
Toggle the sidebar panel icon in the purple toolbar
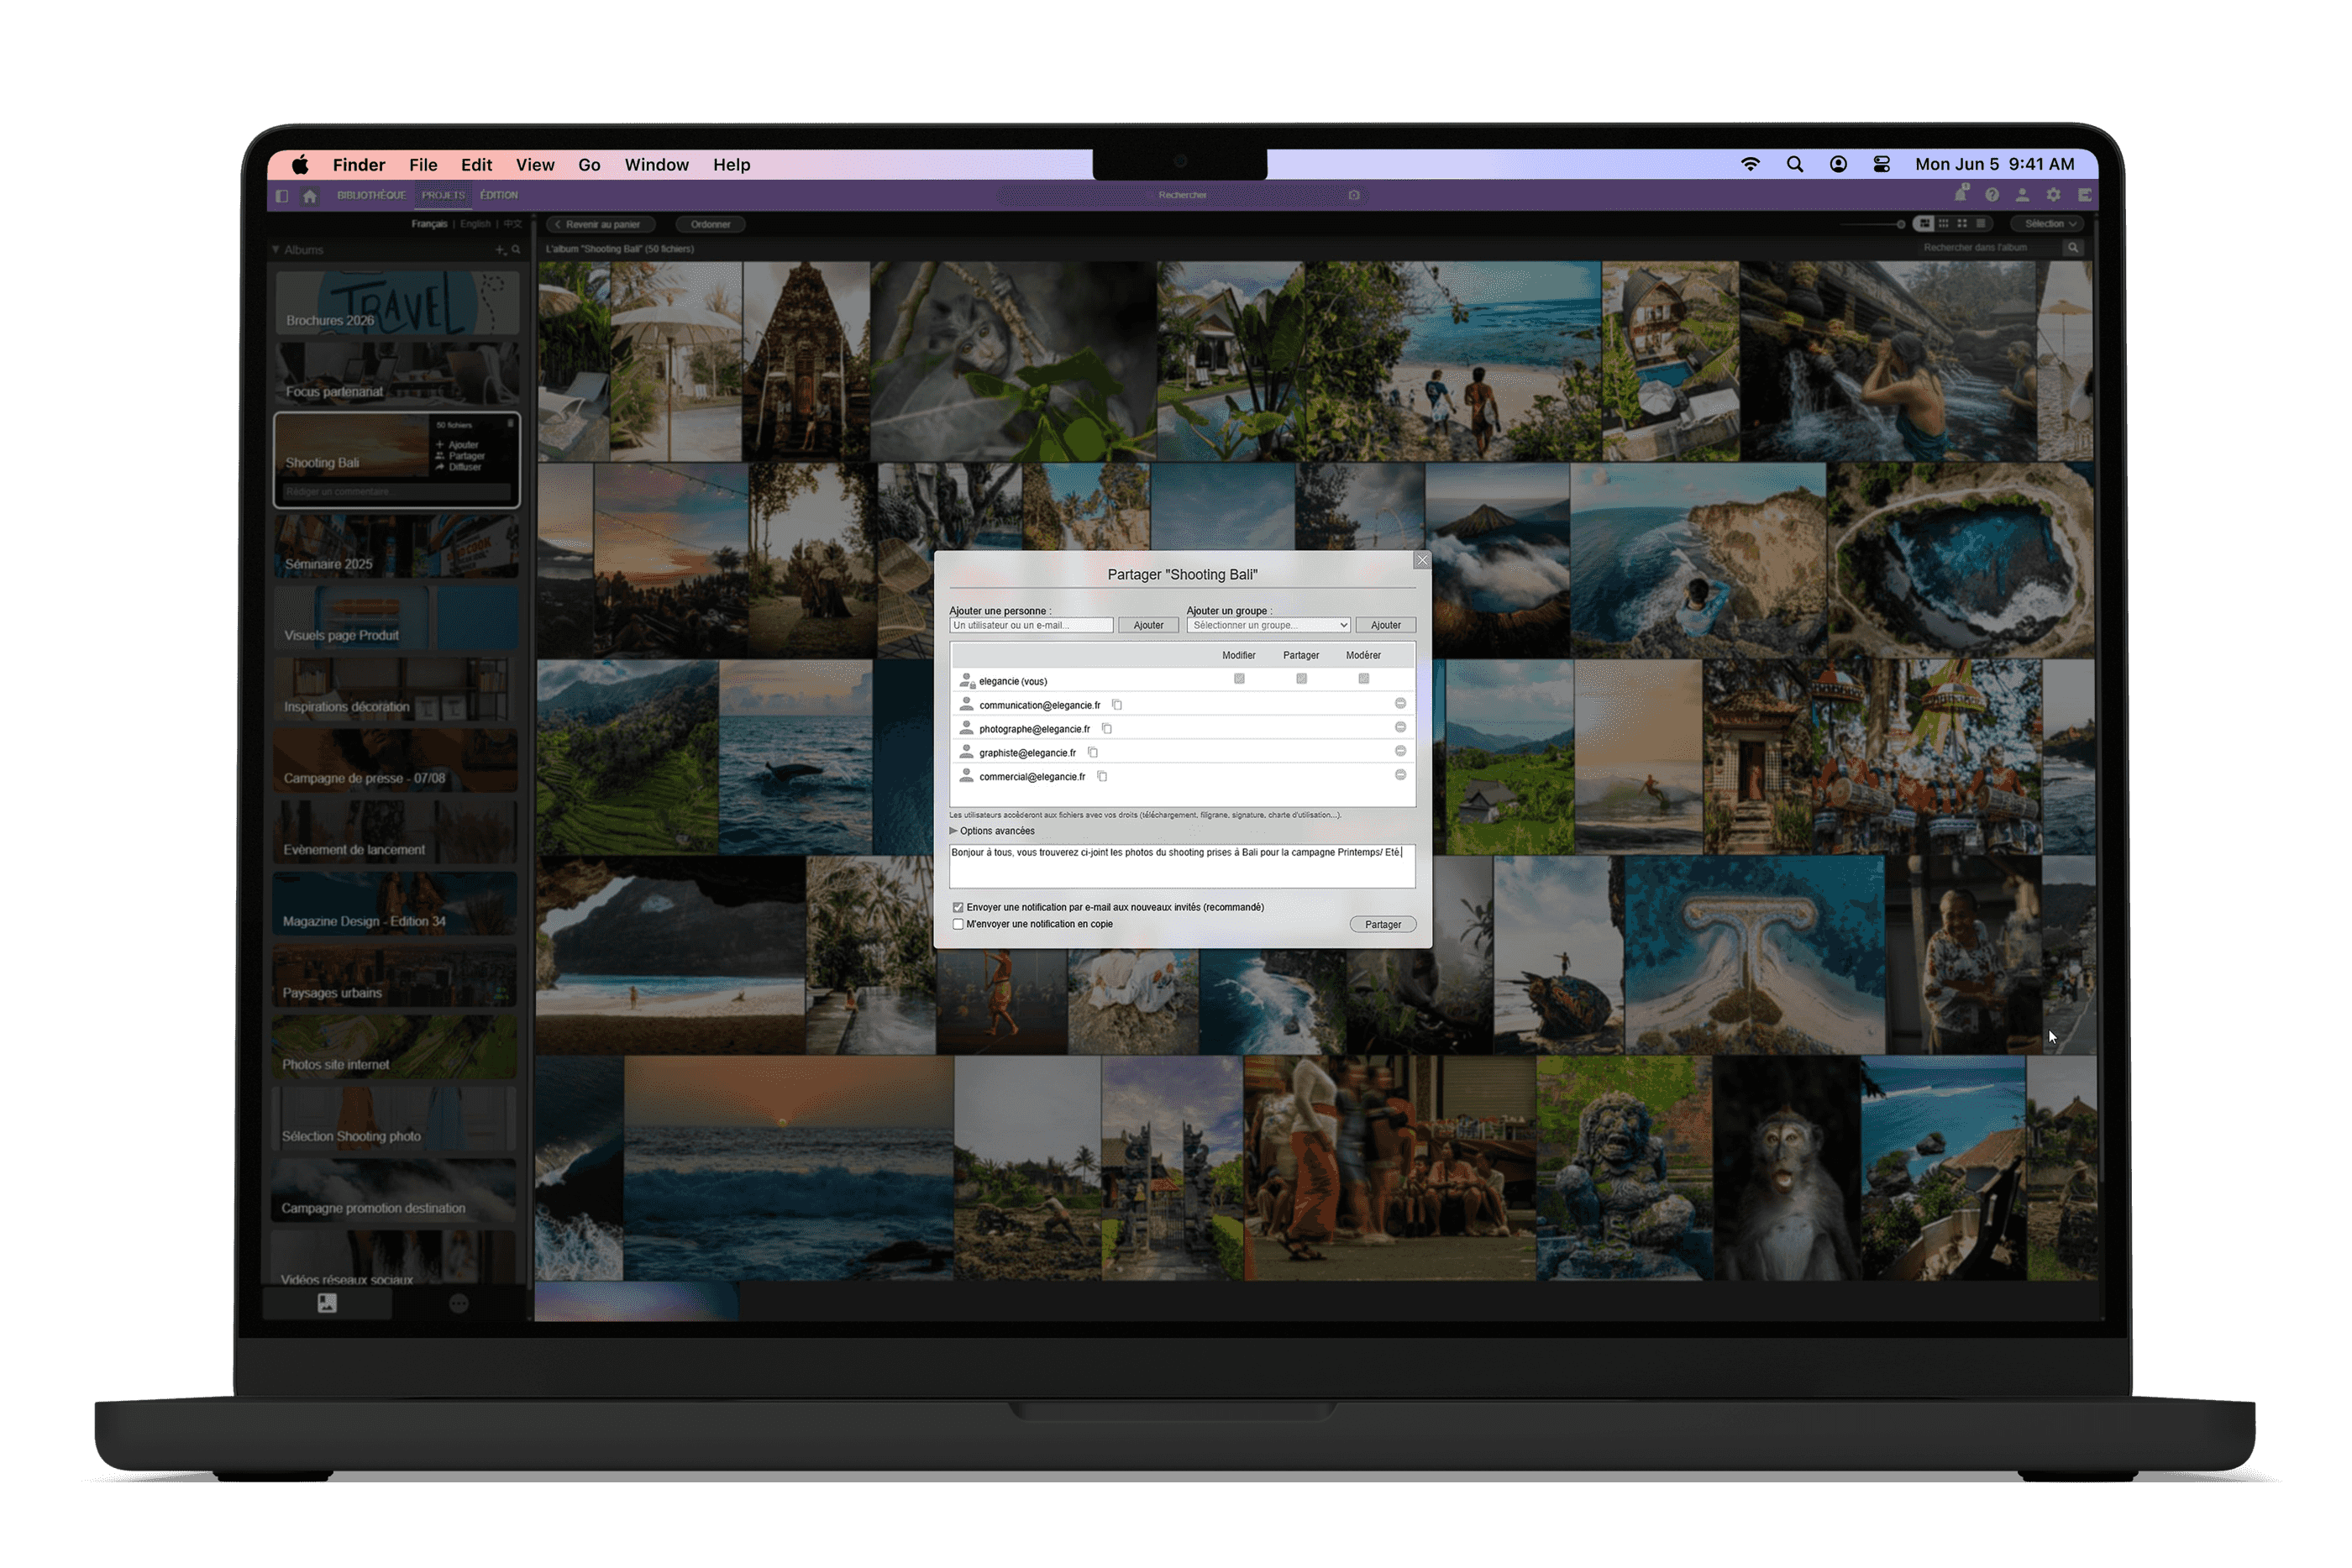[x=282, y=196]
